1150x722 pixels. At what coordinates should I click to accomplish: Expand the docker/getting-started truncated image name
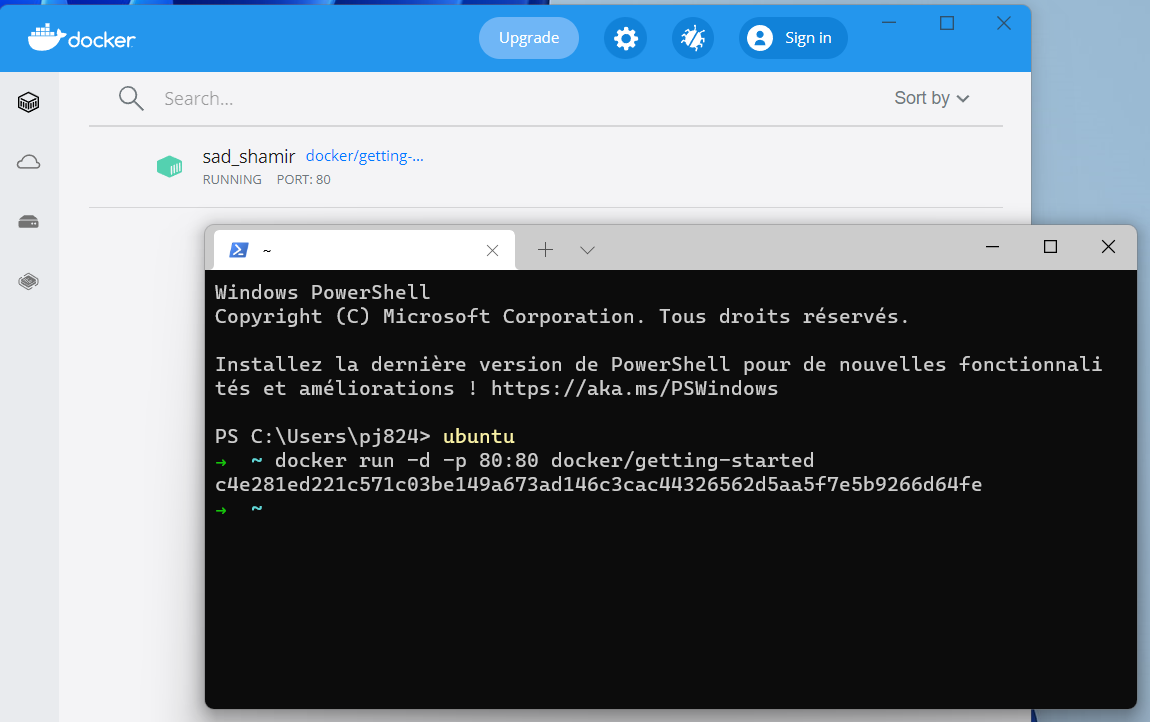coord(364,155)
